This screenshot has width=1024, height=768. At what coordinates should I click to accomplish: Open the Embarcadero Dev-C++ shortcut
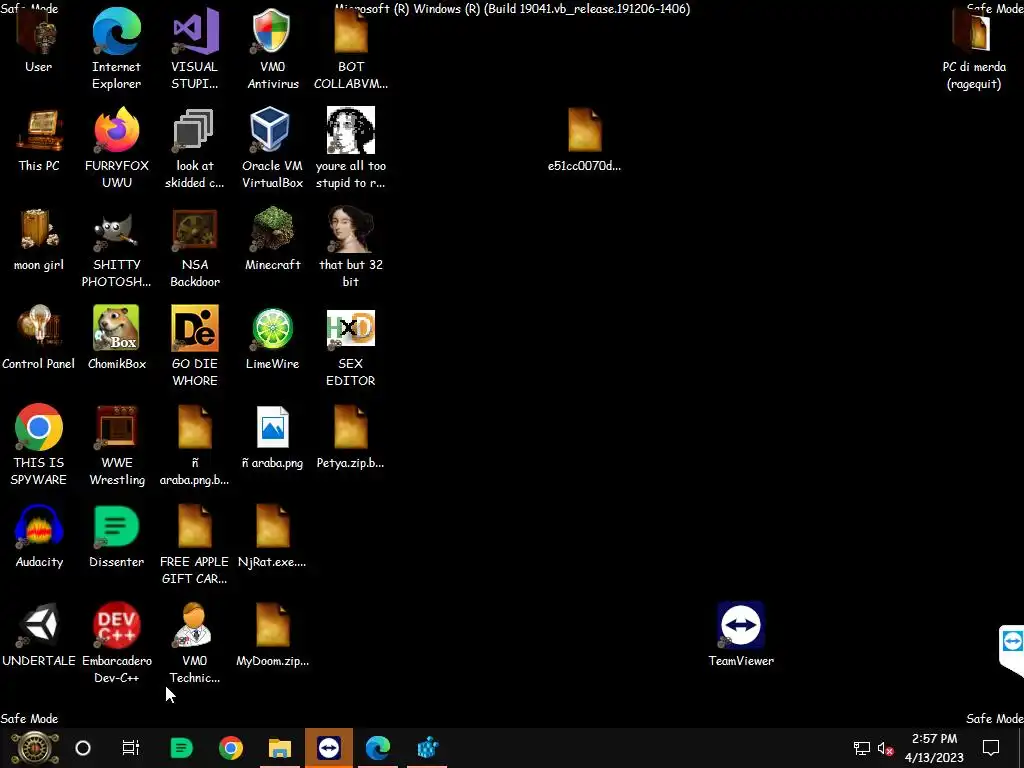click(x=116, y=625)
